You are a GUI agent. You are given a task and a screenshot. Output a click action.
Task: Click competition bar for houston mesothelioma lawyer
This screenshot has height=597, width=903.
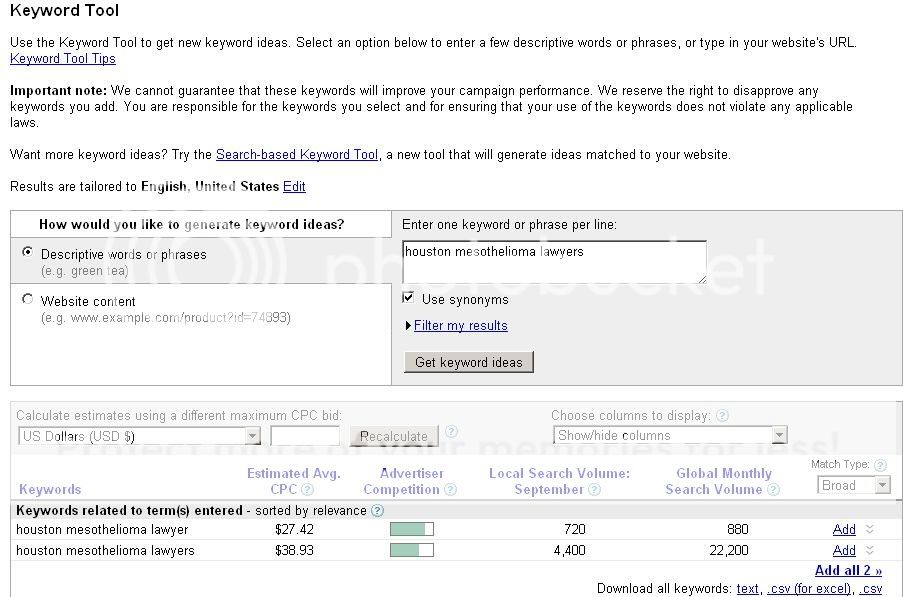tap(411, 529)
